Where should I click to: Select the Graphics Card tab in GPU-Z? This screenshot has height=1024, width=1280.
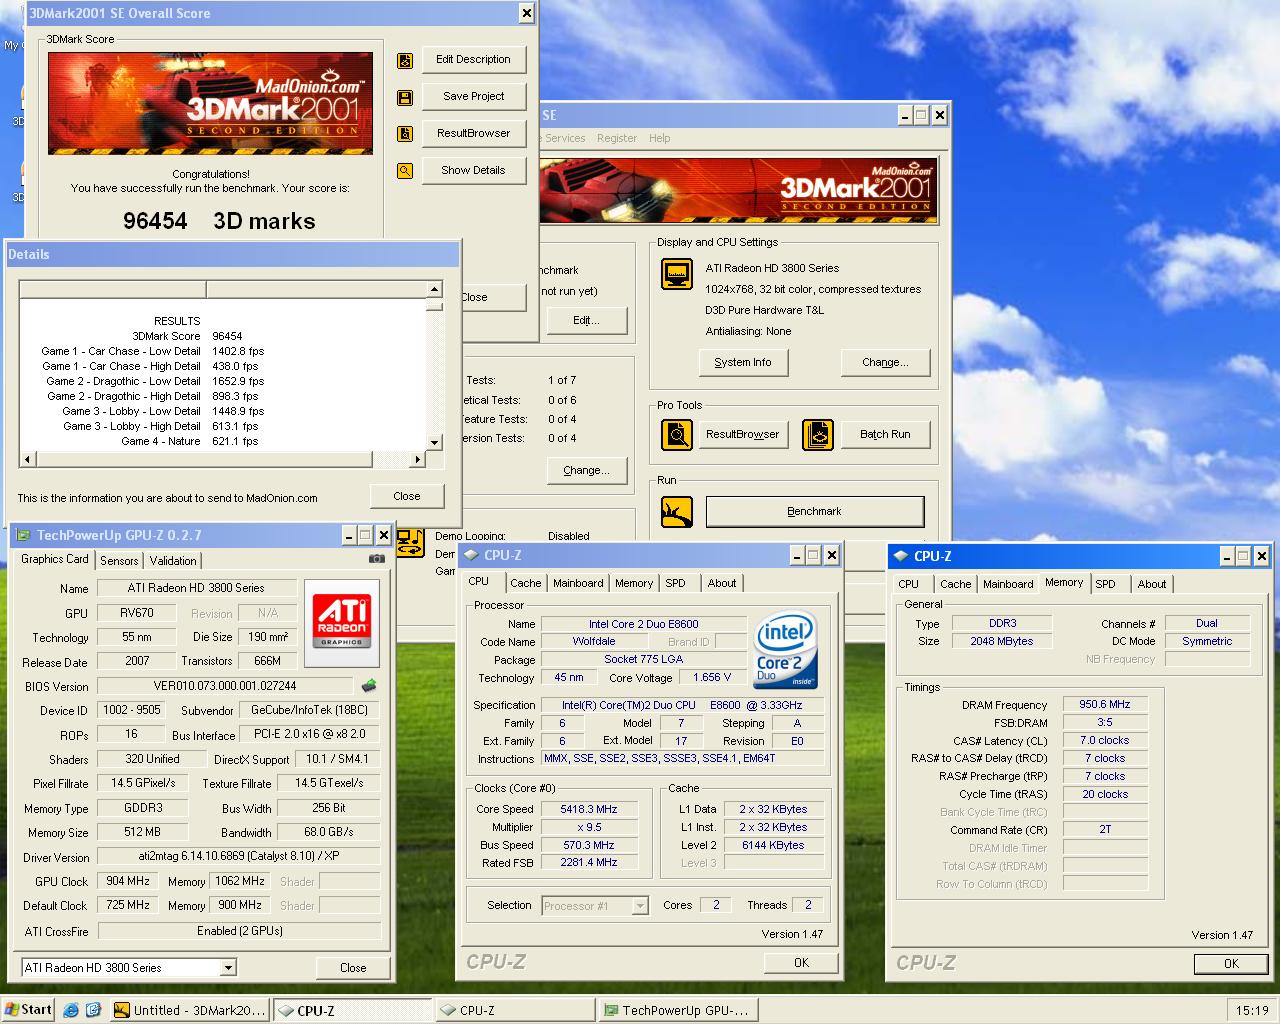[x=55, y=560]
